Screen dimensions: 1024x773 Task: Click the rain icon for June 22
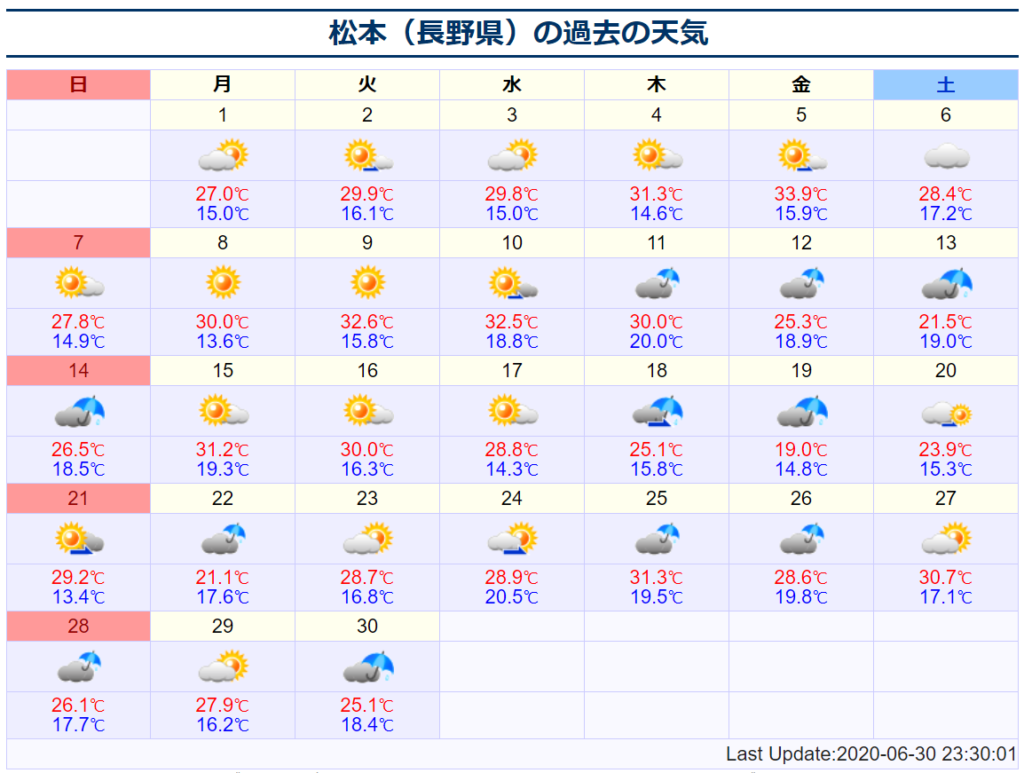tap(223, 539)
